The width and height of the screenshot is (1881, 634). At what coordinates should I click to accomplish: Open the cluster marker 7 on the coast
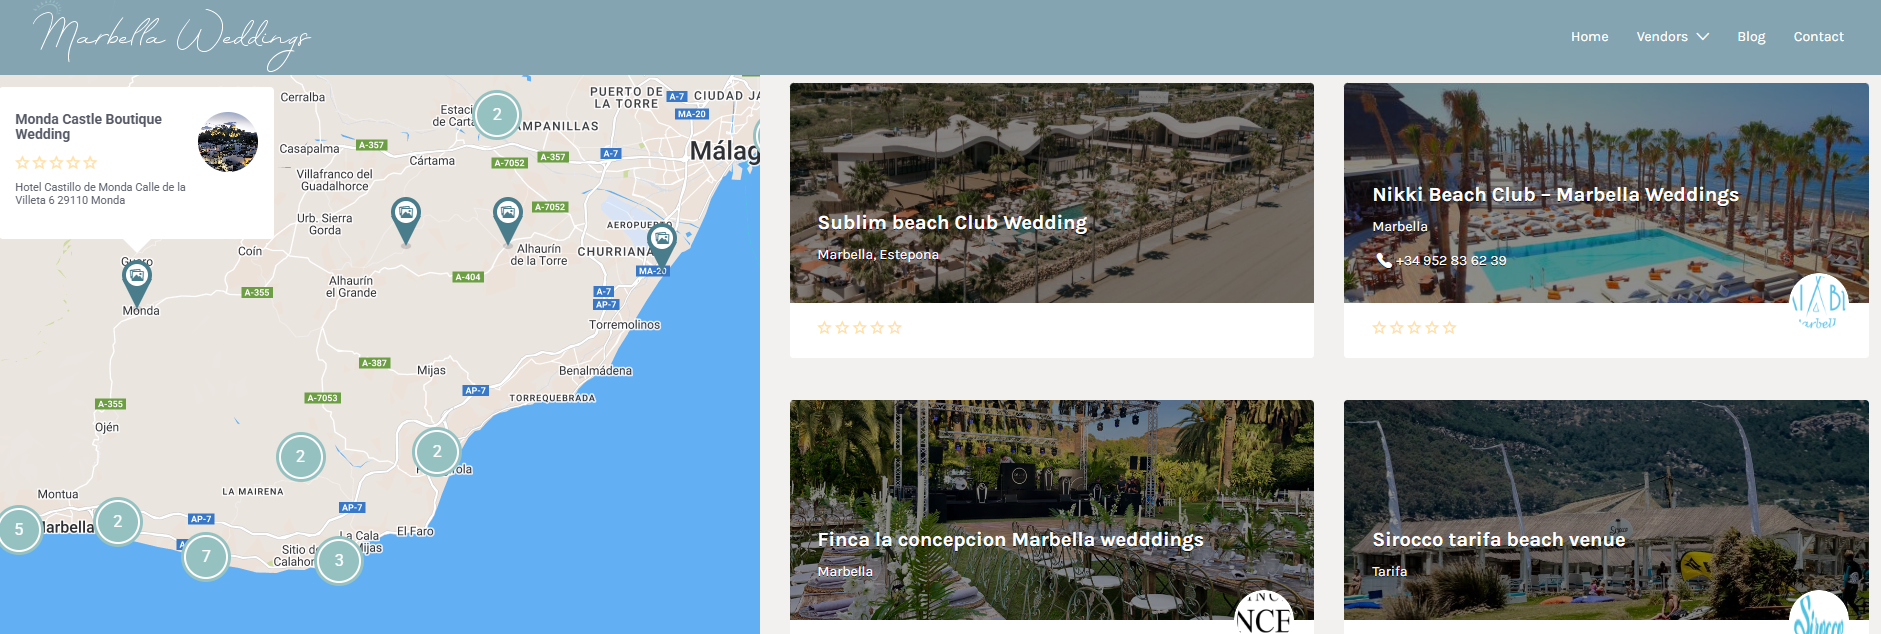pyautogui.click(x=206, y=556)
